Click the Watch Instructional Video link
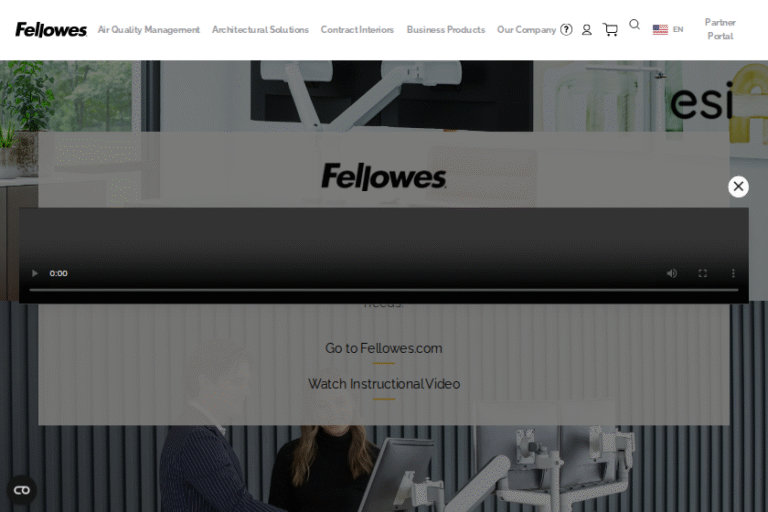Image resolution: width=768 pixels, height=512 pixels. [x=384, y=384]
